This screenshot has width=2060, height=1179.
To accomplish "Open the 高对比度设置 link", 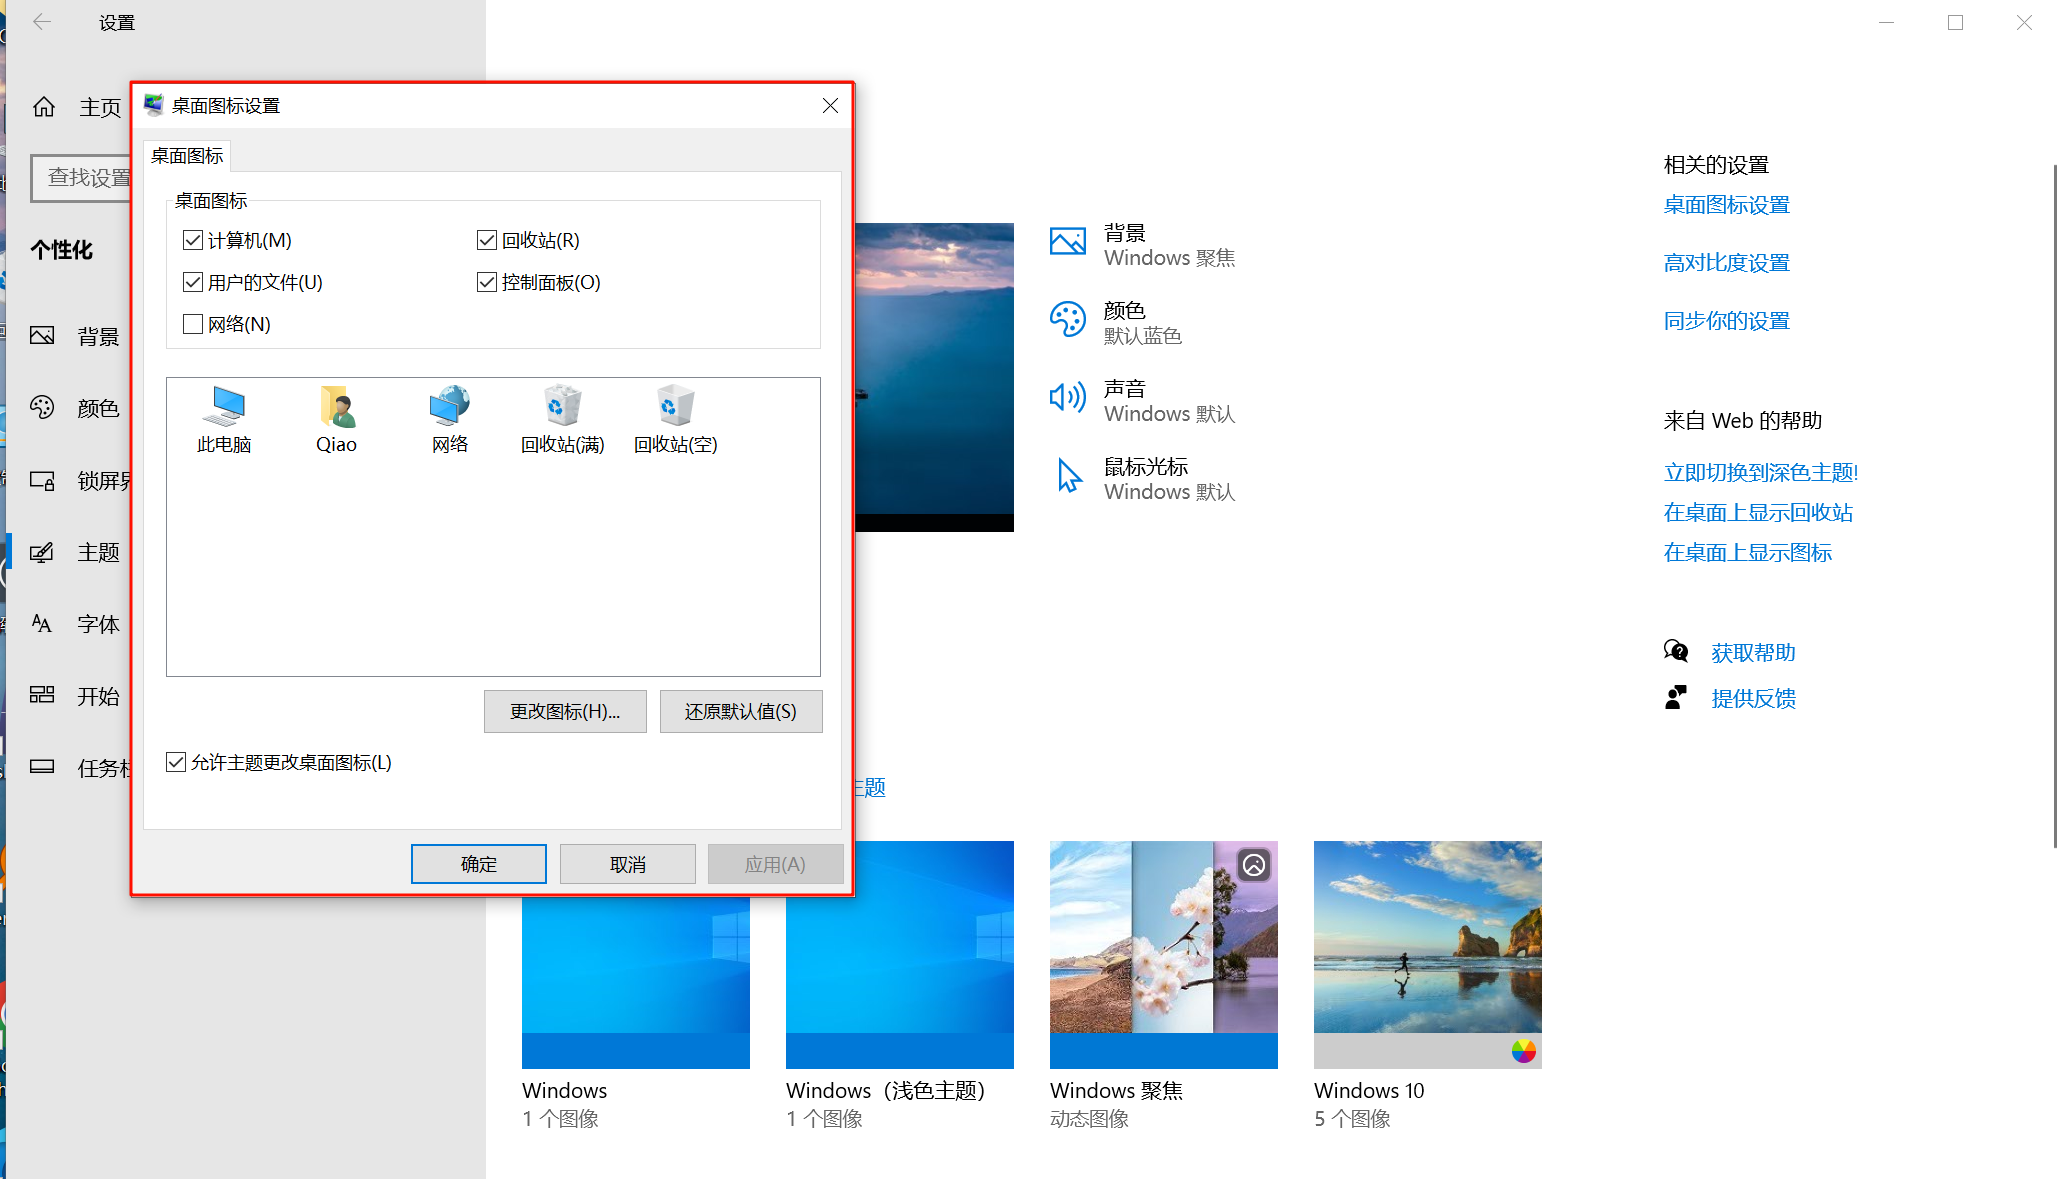I will coord(1726,263).
